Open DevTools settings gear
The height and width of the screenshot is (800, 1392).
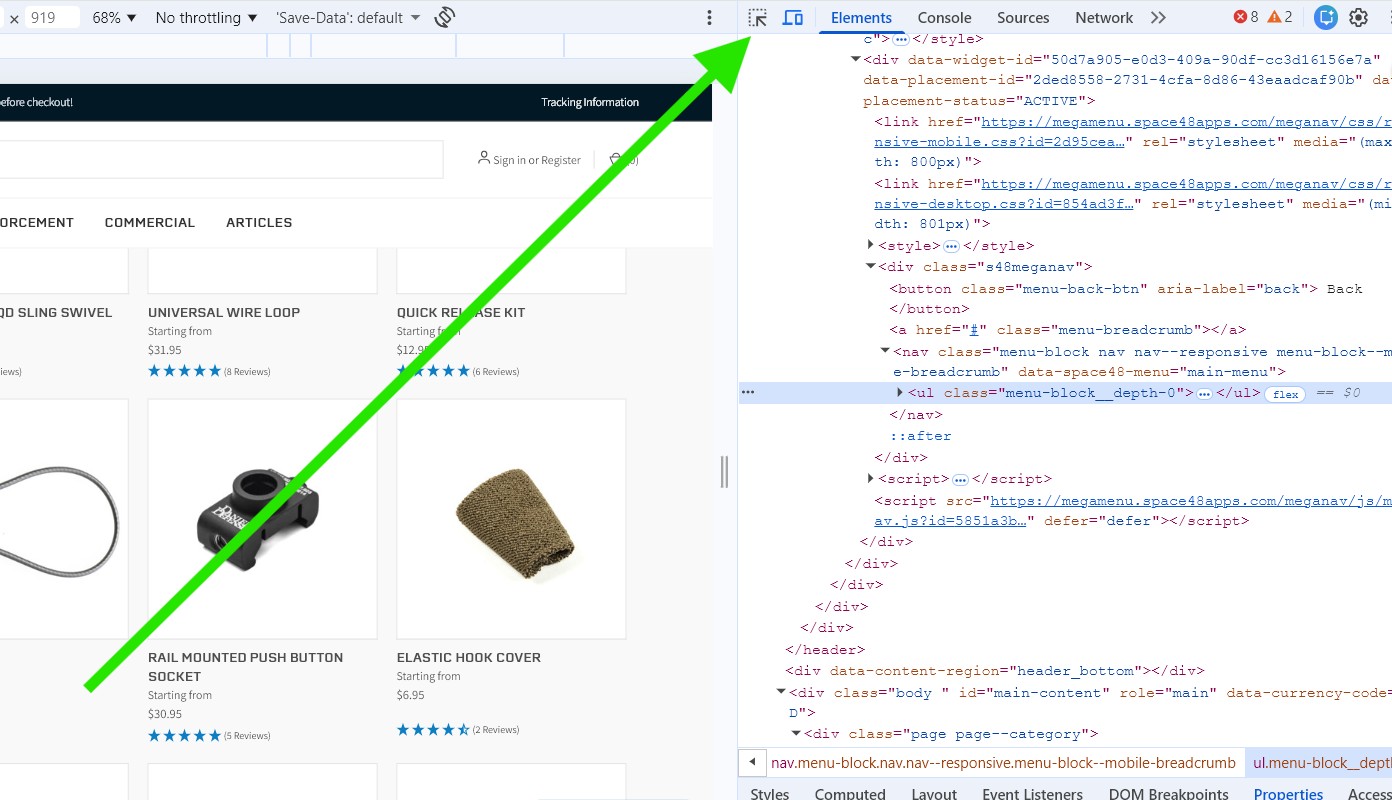pyautogui.click(x=1358, y=17)
